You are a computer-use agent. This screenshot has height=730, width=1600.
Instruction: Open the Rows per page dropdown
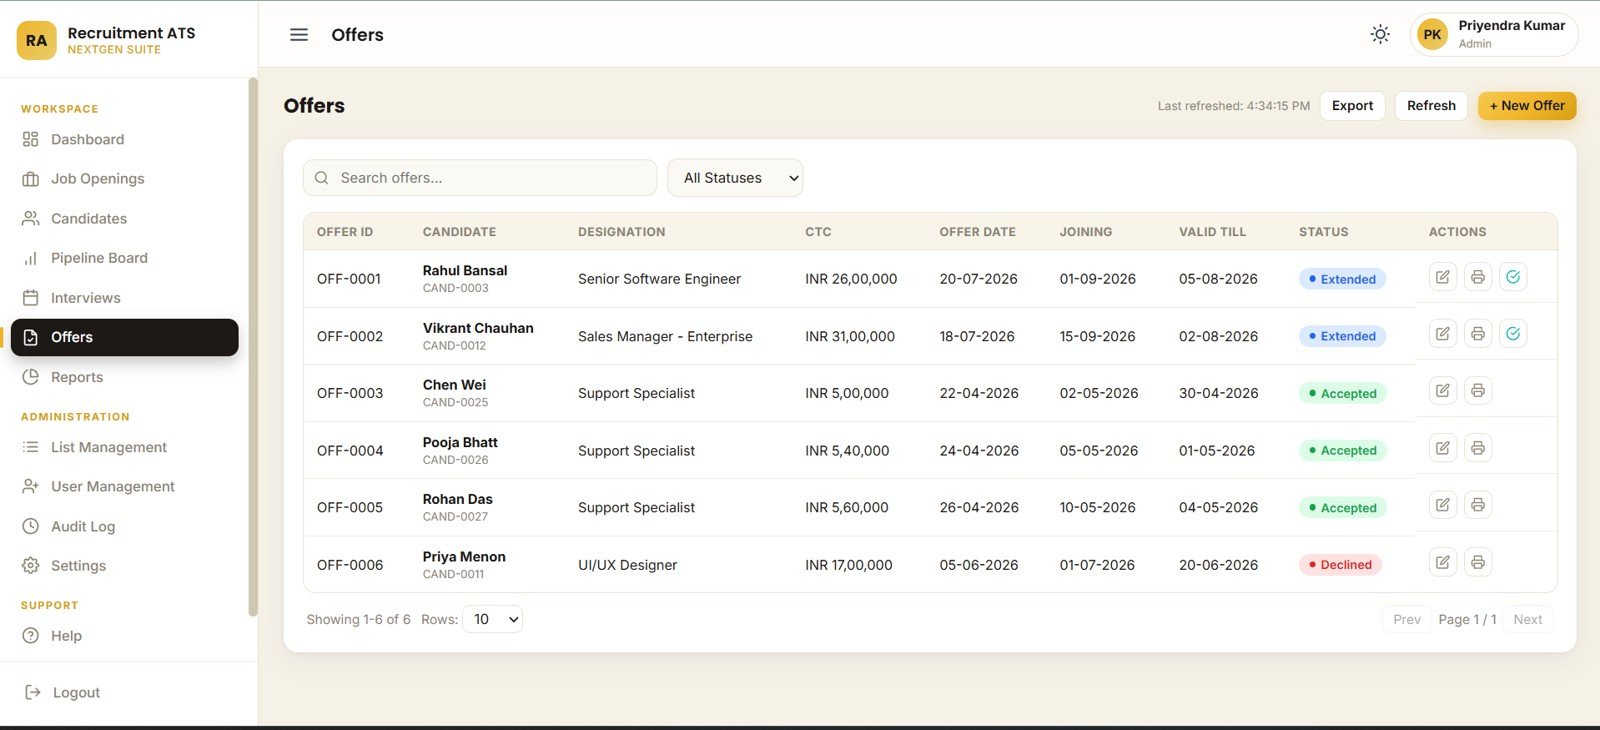click(492, 619)
